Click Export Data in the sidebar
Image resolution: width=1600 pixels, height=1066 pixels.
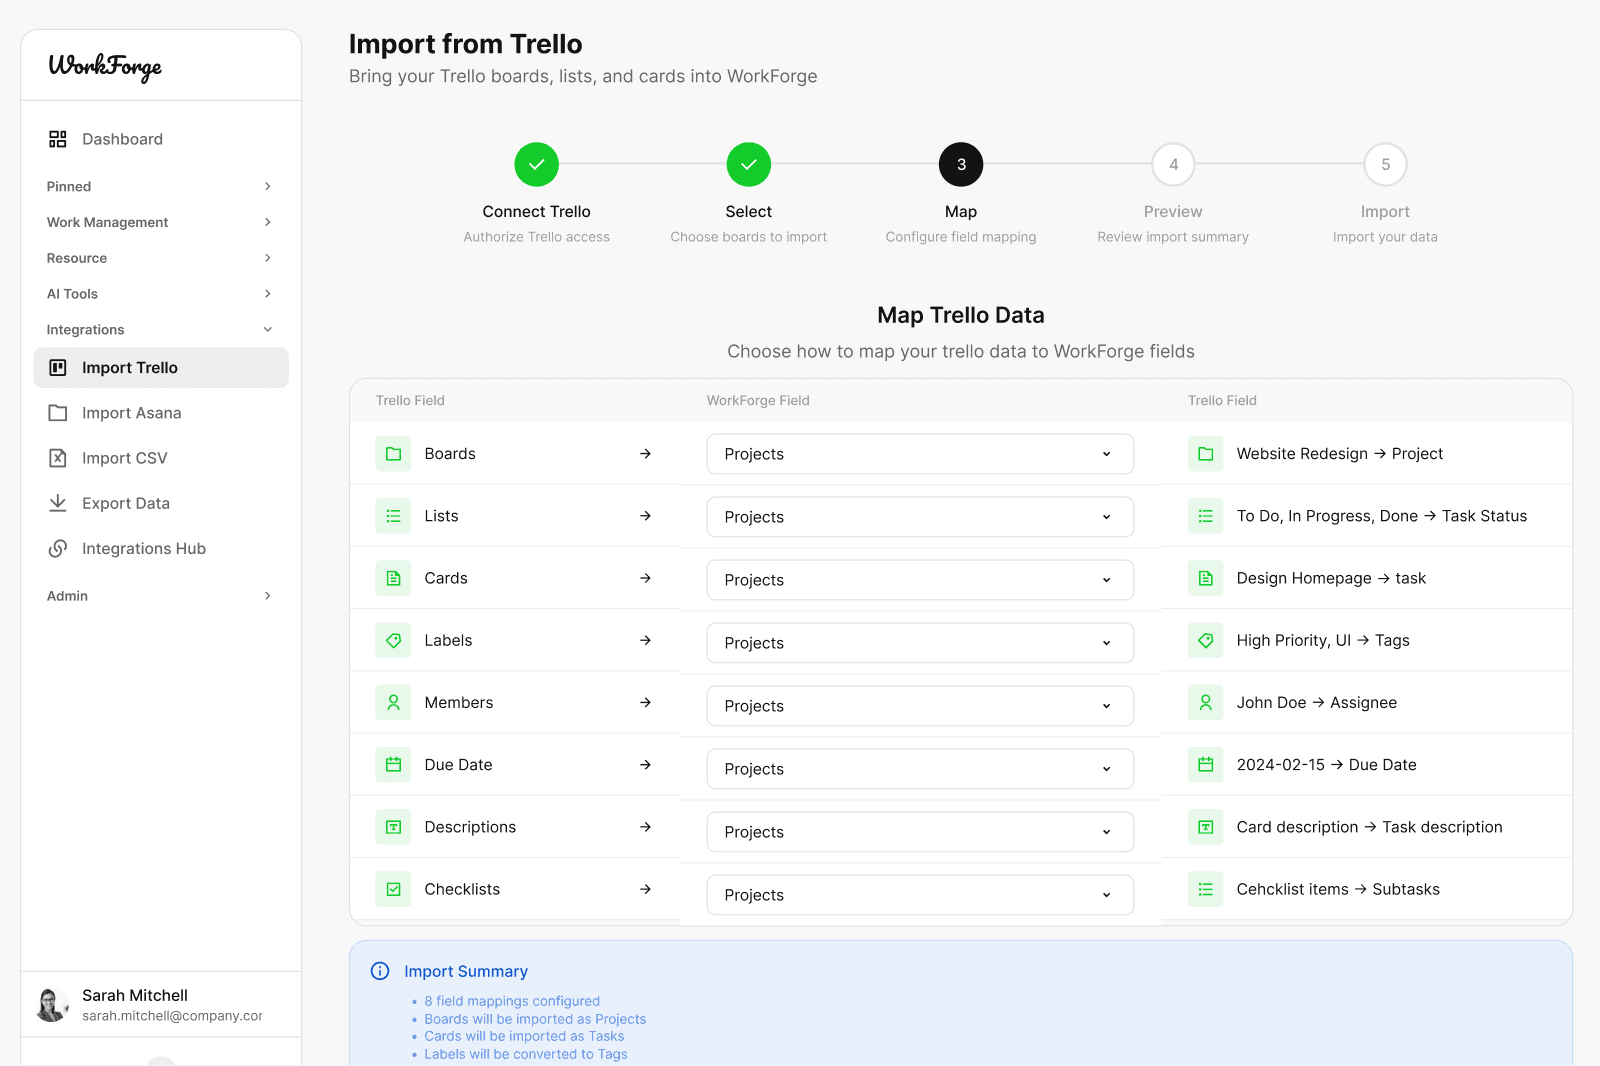coord(125,502)
